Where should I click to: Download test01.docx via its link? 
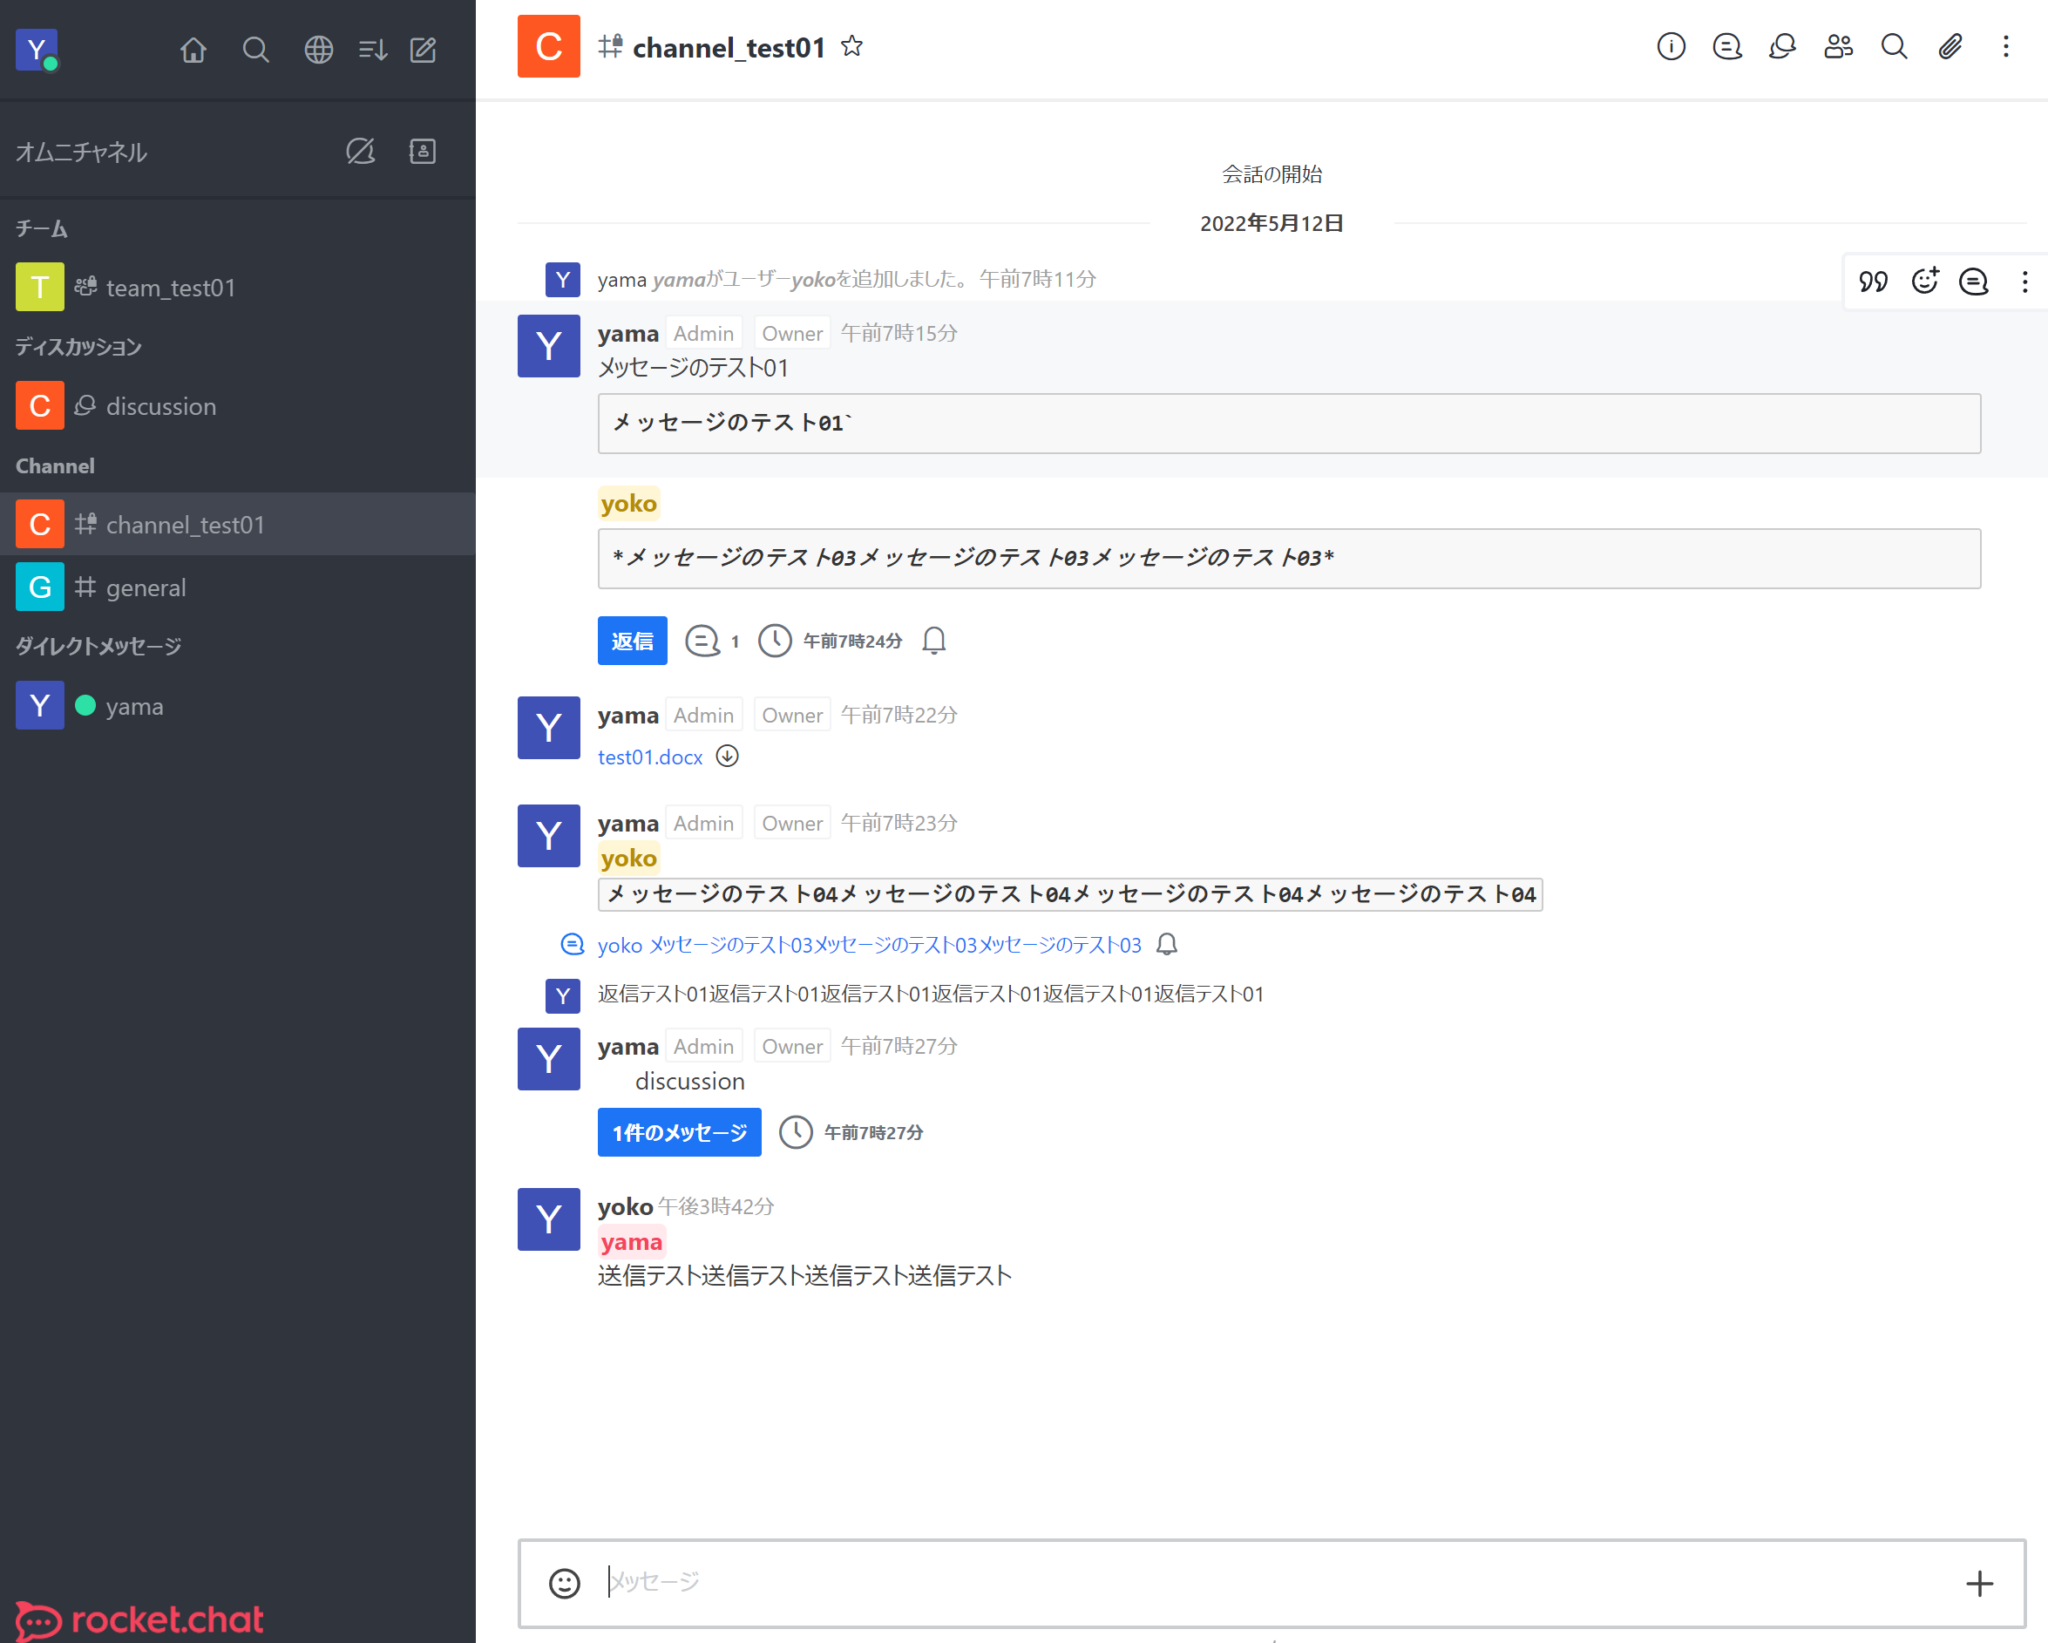tap(650, 757)
